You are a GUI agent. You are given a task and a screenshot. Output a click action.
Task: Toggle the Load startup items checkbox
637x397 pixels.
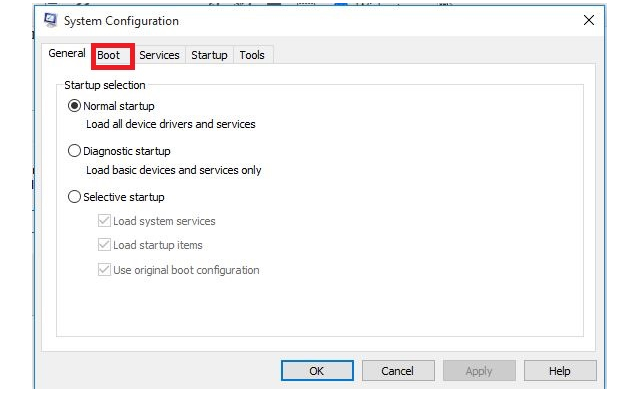click(104, 245)
